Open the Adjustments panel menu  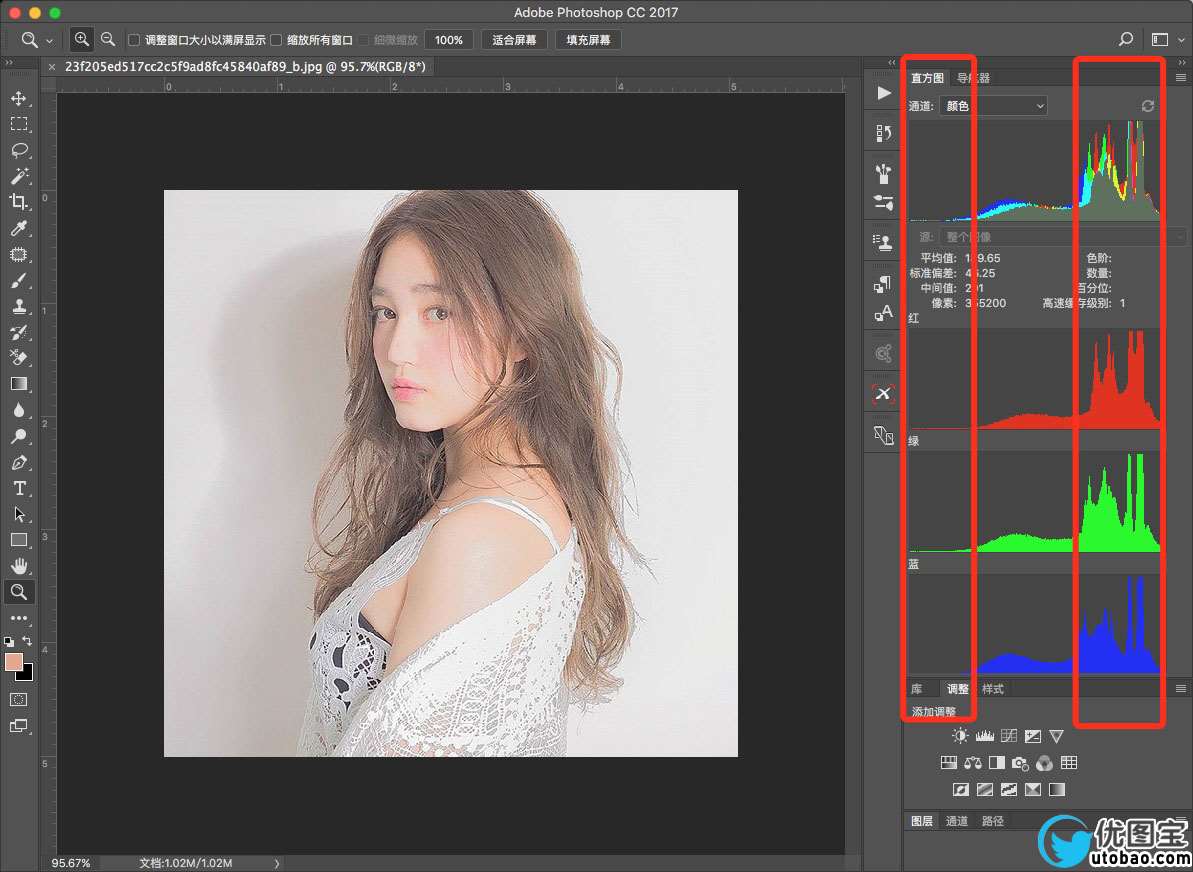tap(1181, 689)
